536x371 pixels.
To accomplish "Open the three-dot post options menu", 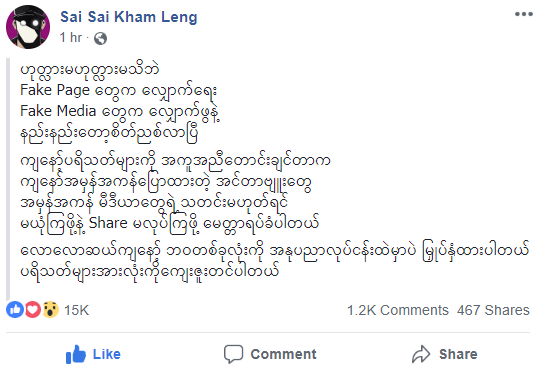I will (524, 14).
